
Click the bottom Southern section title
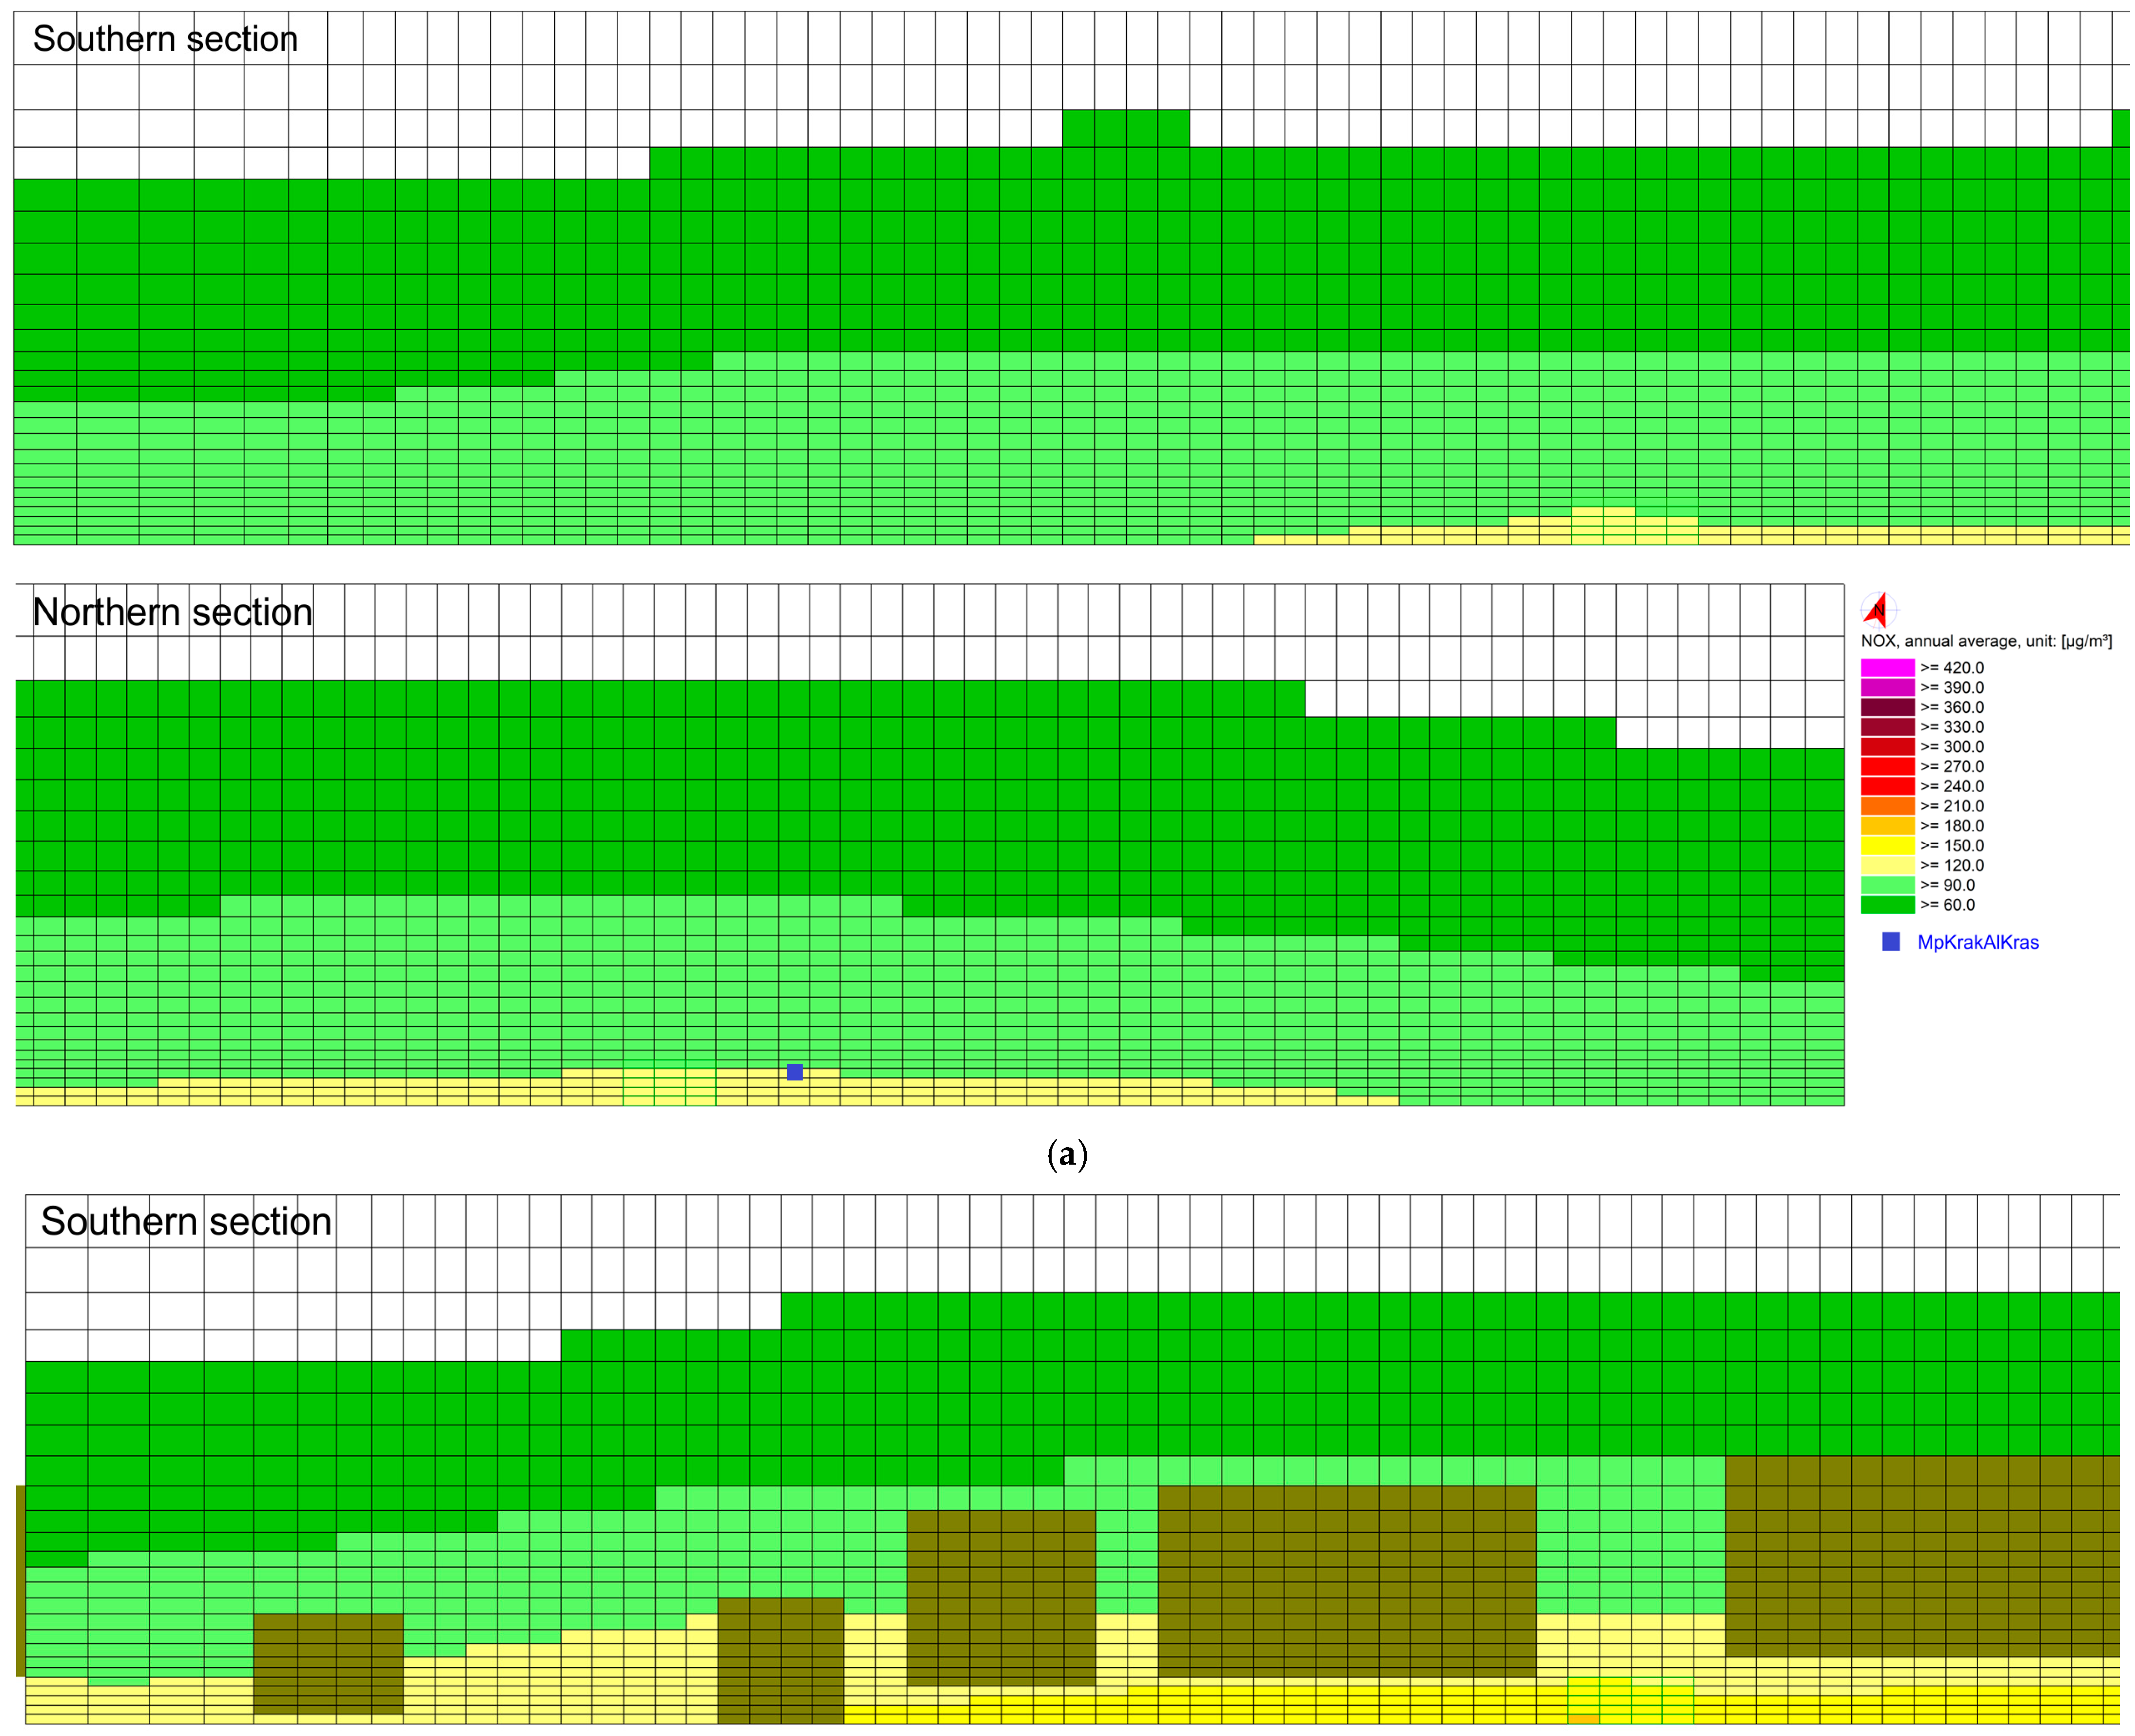click(185, 1221)
